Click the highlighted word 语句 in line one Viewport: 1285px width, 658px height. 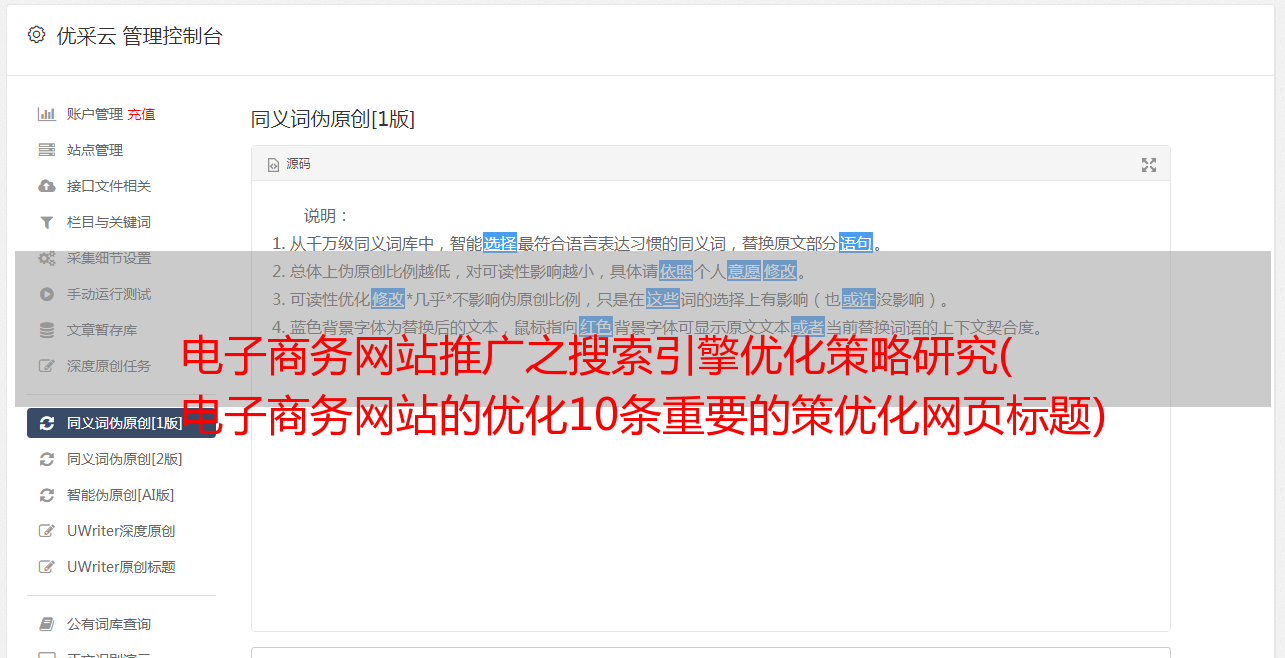pyautogui.click(x=856, y=243)
